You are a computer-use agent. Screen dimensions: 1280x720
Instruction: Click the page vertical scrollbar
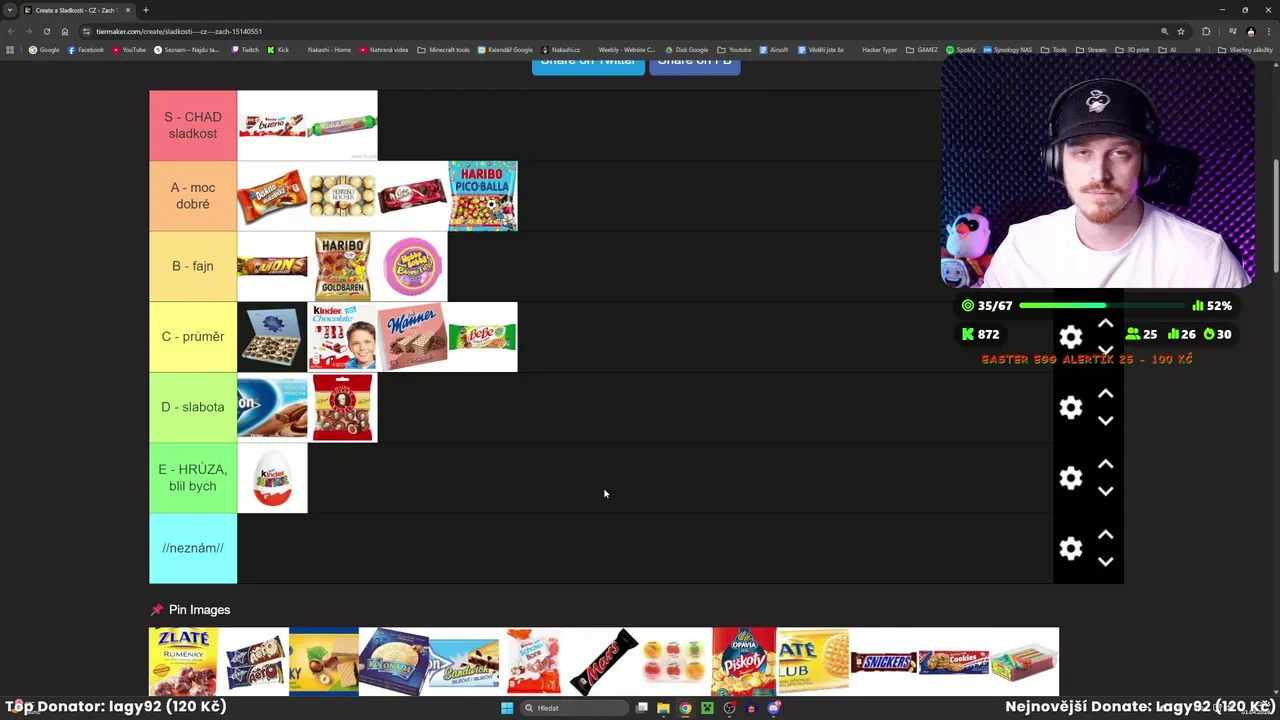pyautogui.click(x=1275, y=215)
